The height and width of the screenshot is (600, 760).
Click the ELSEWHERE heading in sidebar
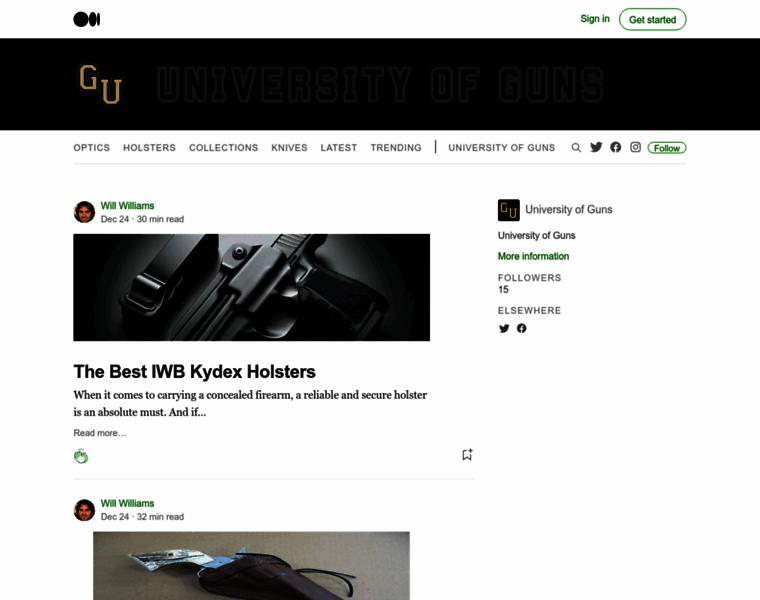[x=529, y=311]
